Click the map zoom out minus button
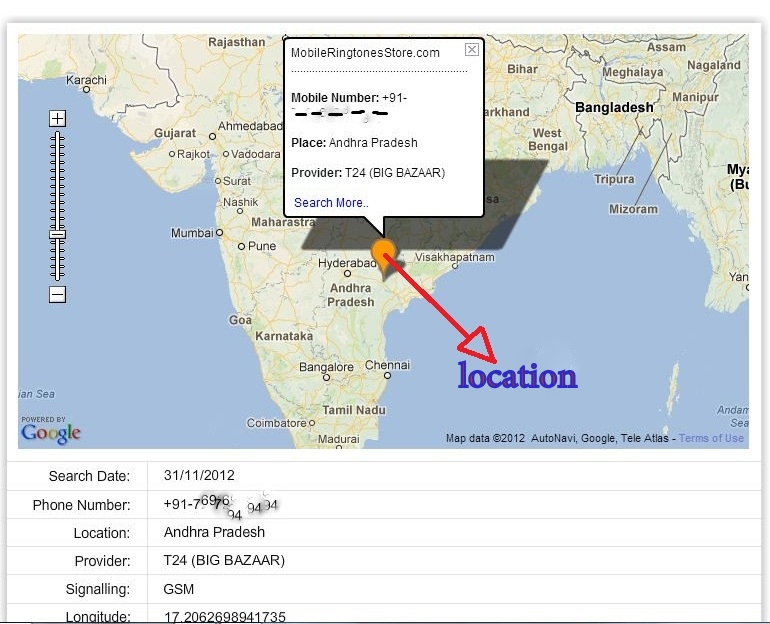This screenshot has height=624, width=770. (x=57, y=295)
